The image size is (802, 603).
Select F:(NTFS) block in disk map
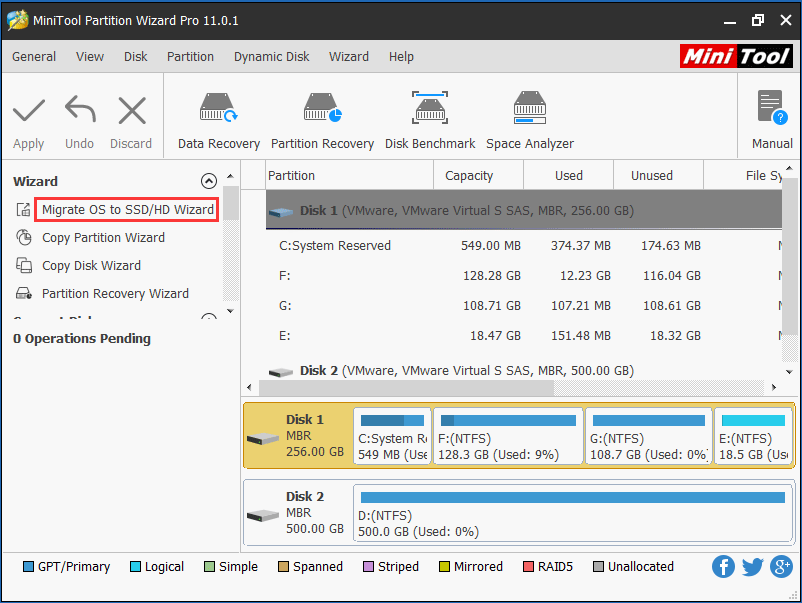click(508, 436)
